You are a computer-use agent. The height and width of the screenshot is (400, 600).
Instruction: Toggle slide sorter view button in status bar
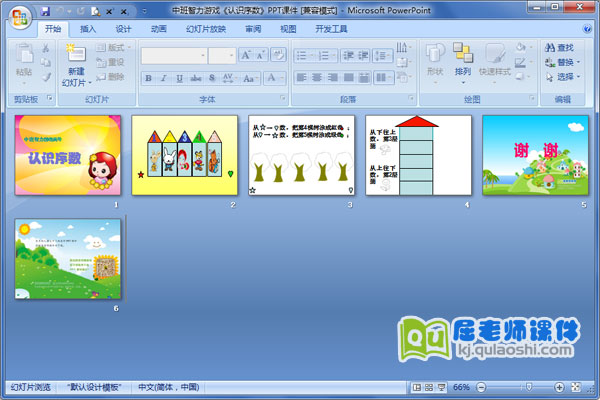click(x=429, y=387)
